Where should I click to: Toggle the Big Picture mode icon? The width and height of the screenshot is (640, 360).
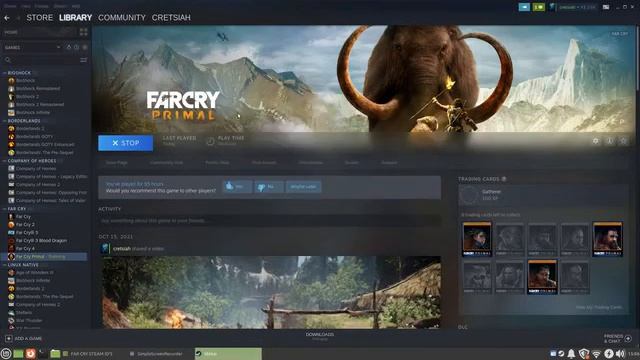(x=606, y=7)
